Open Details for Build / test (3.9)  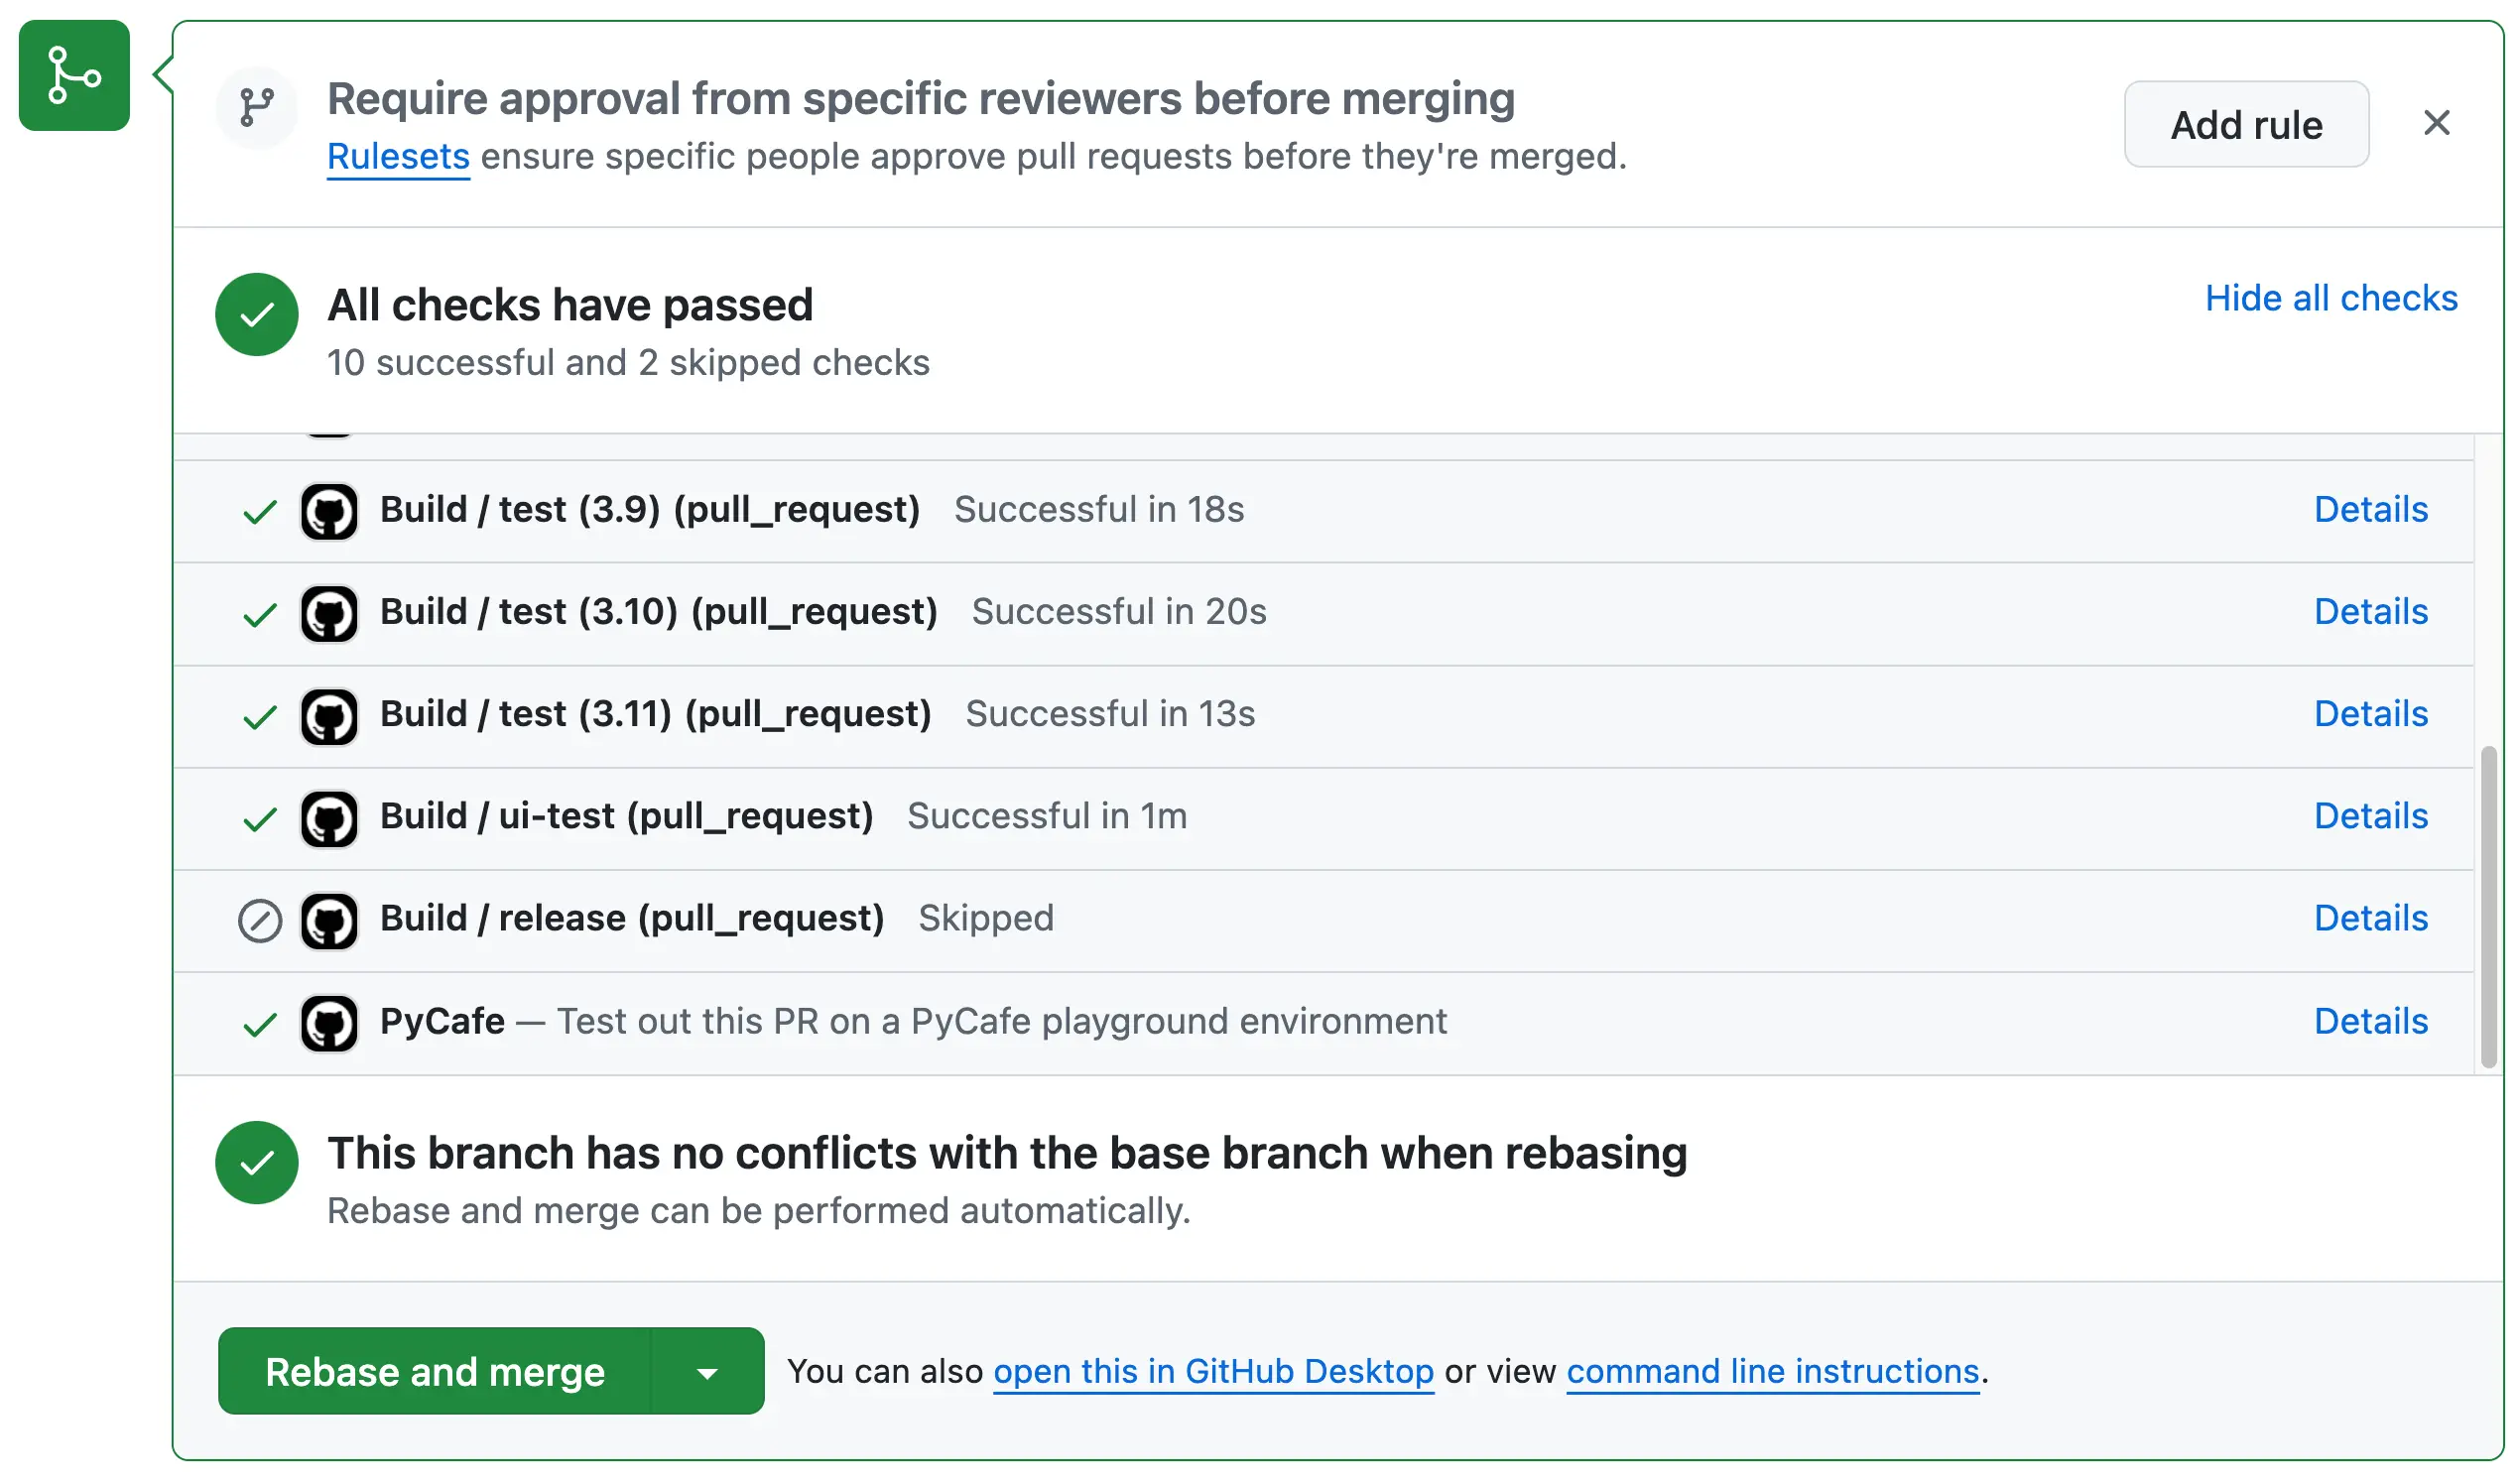point(2370,510)
